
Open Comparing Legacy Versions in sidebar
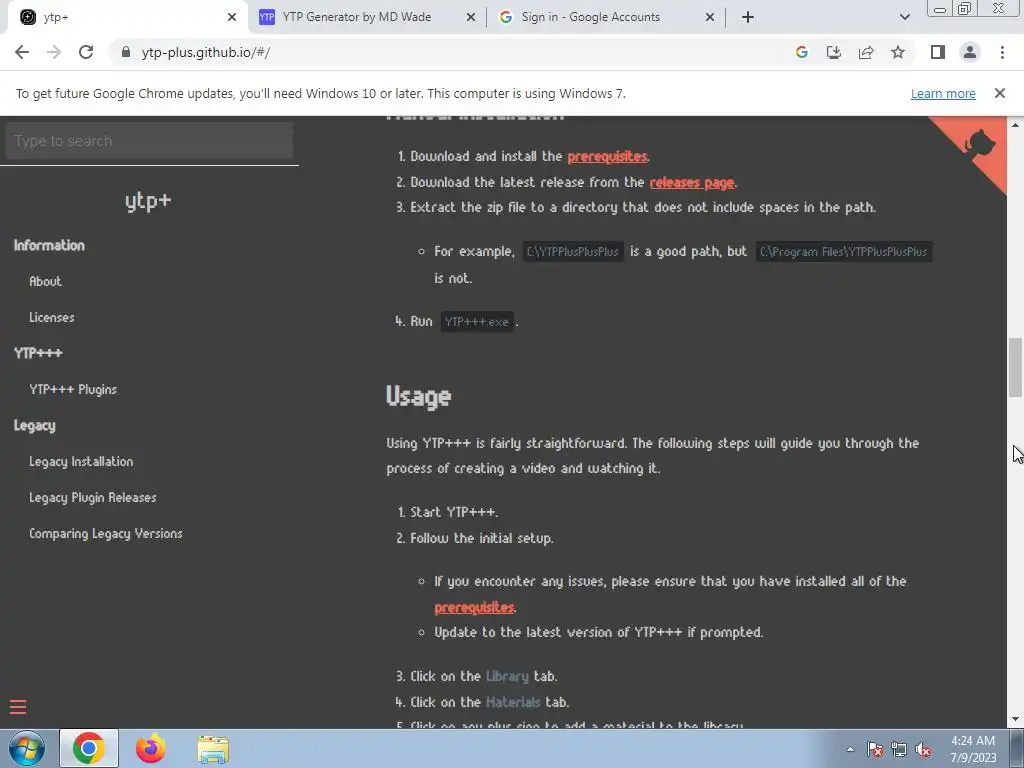106,534
